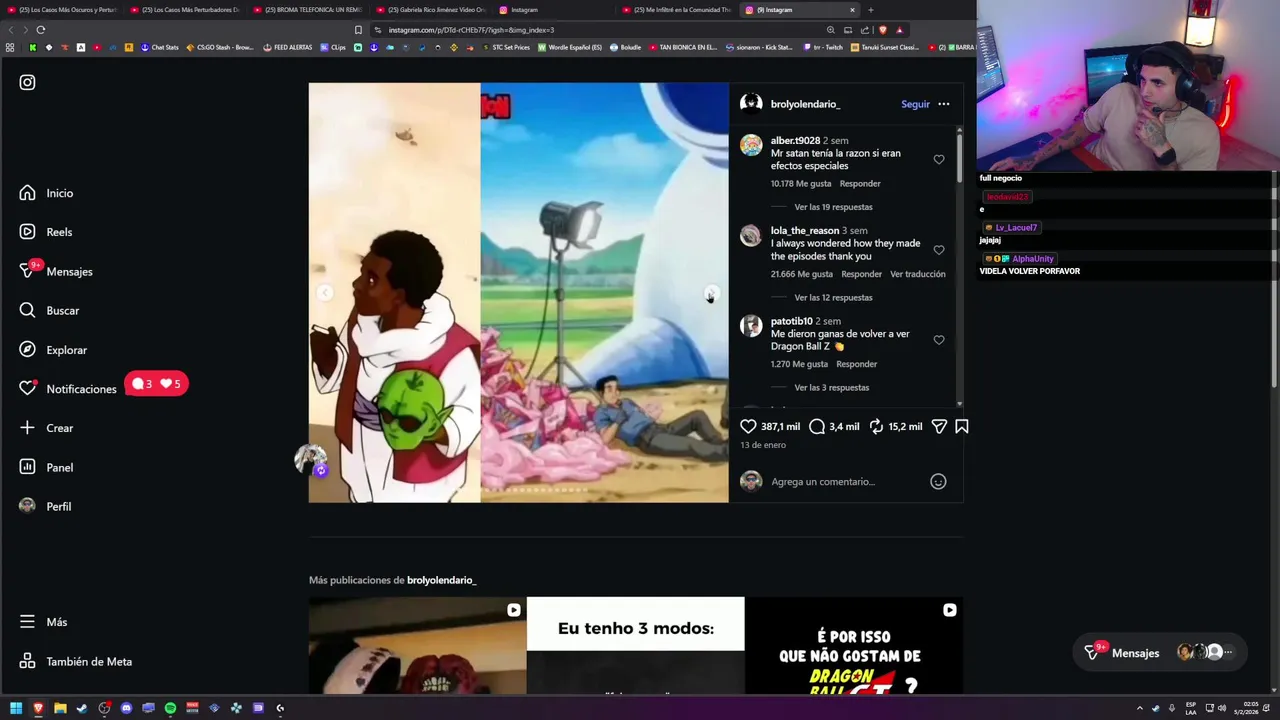Click the 21.666 Me gusta count

801,274
